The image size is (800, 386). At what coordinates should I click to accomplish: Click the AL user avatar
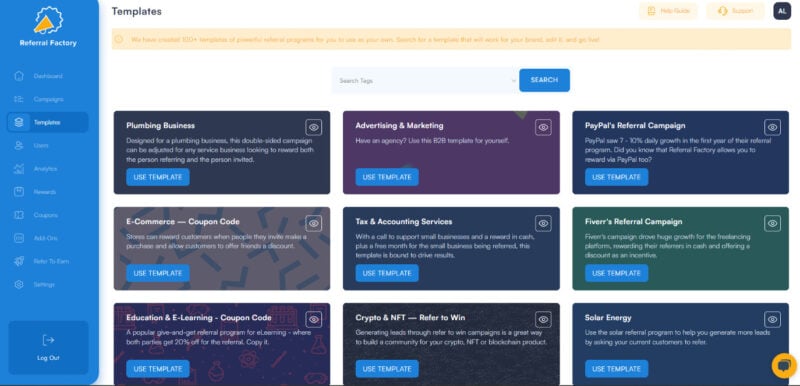coord(782,11)
